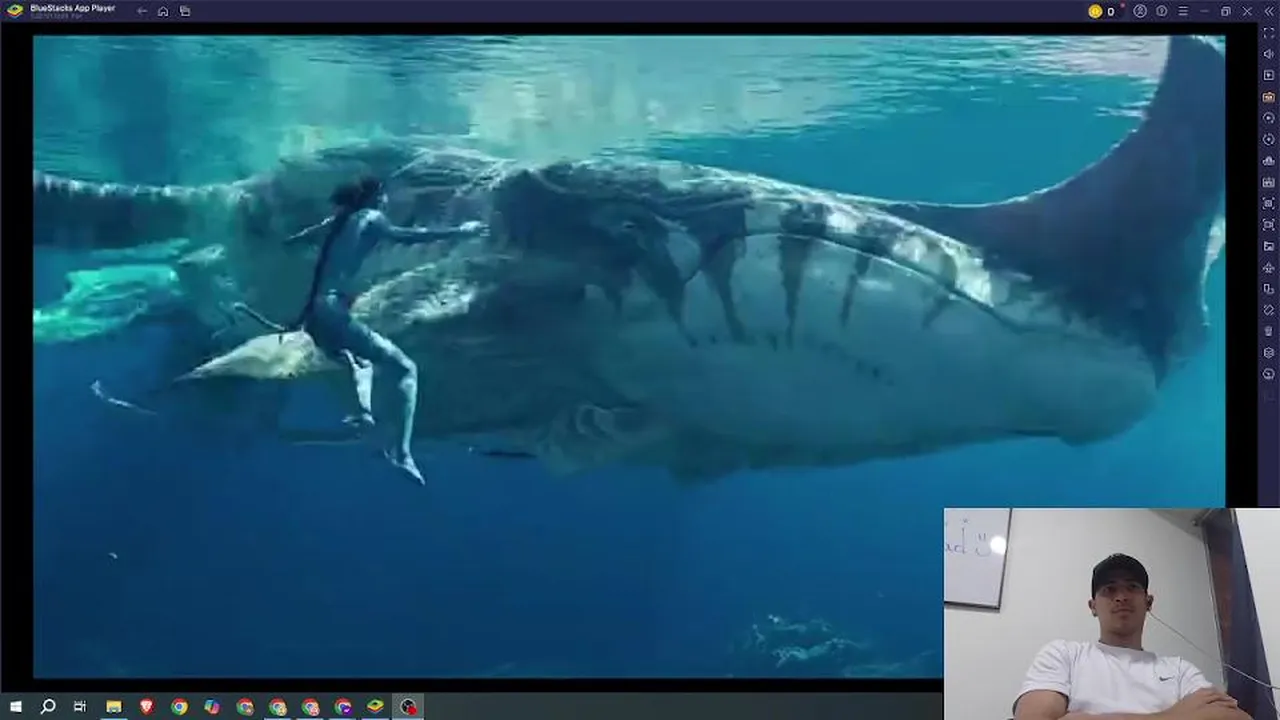Click the BlueStacks logo in title bar
The image size is (1280, 720).
[15, 11]
